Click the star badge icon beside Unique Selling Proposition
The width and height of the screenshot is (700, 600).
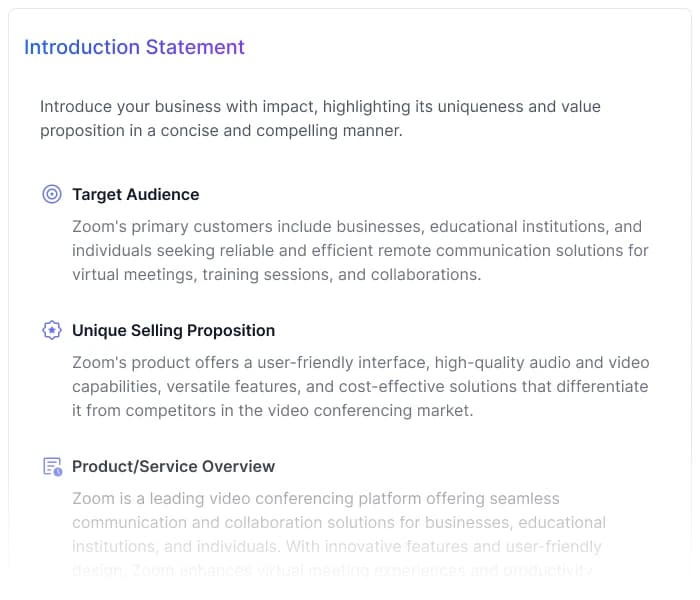point(52,330)
